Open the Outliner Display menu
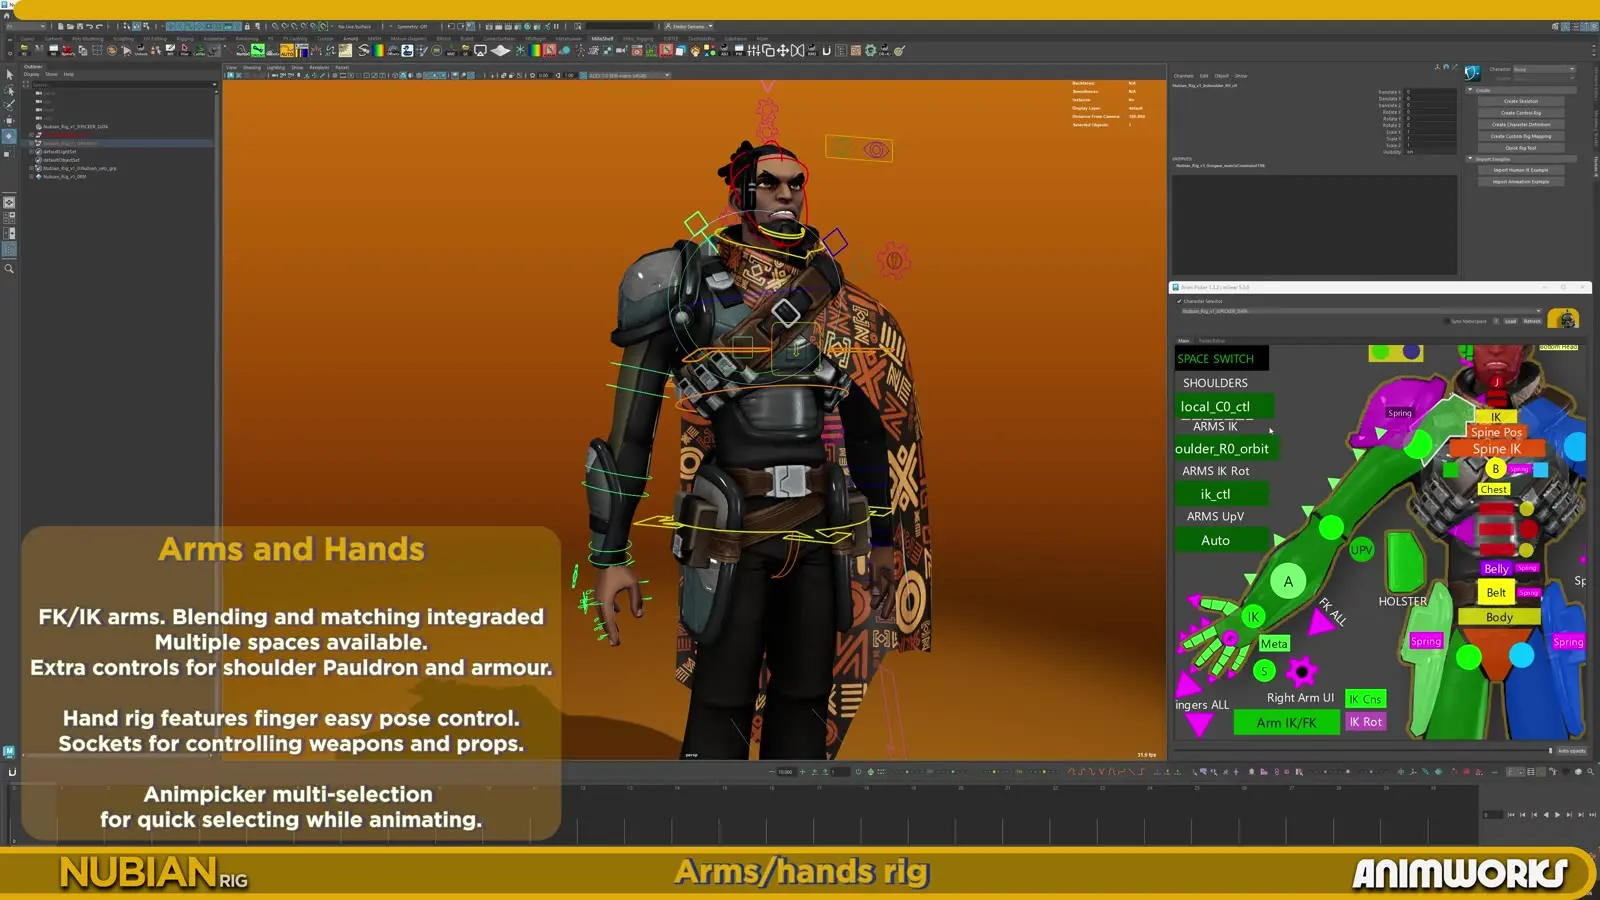Screen dimensions: 1600x900 (x=32, y=74)
